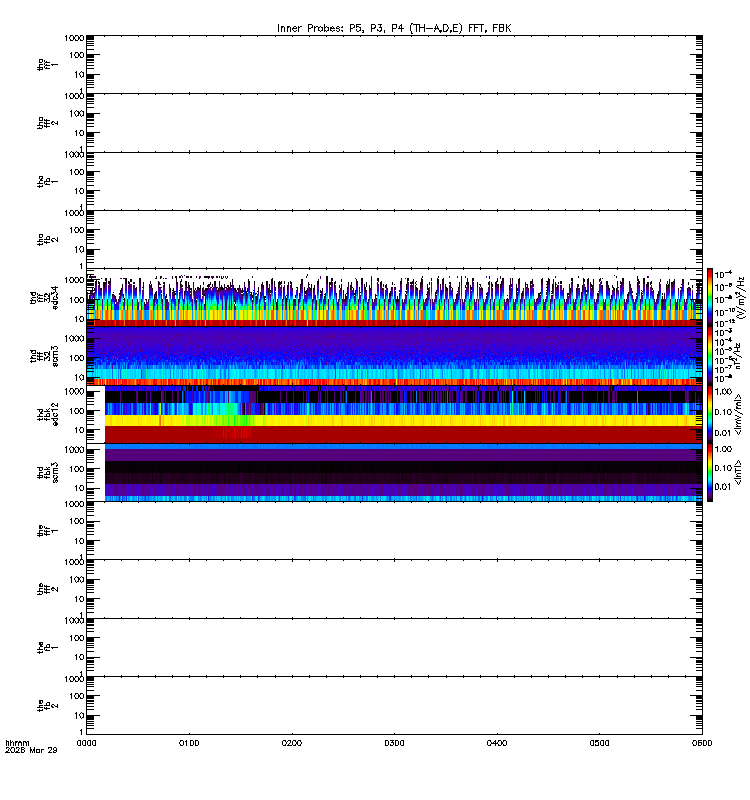This screenshot has height=800, width=750.
Task: Click the 100 tick label of the ff 1
Action: coord(77,521)
